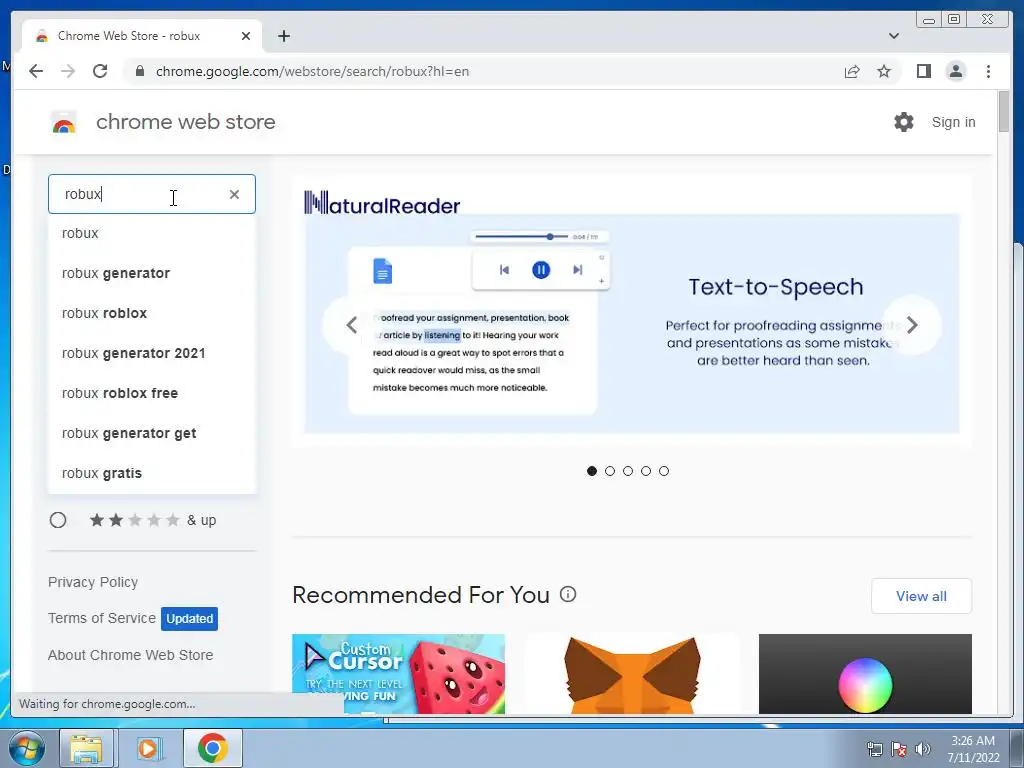Click the NaturalReader banner

click(x=632, y=310)
